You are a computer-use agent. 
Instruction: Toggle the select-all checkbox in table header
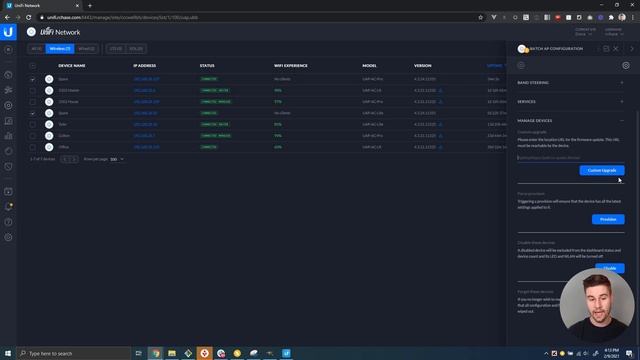pos(33,66)
